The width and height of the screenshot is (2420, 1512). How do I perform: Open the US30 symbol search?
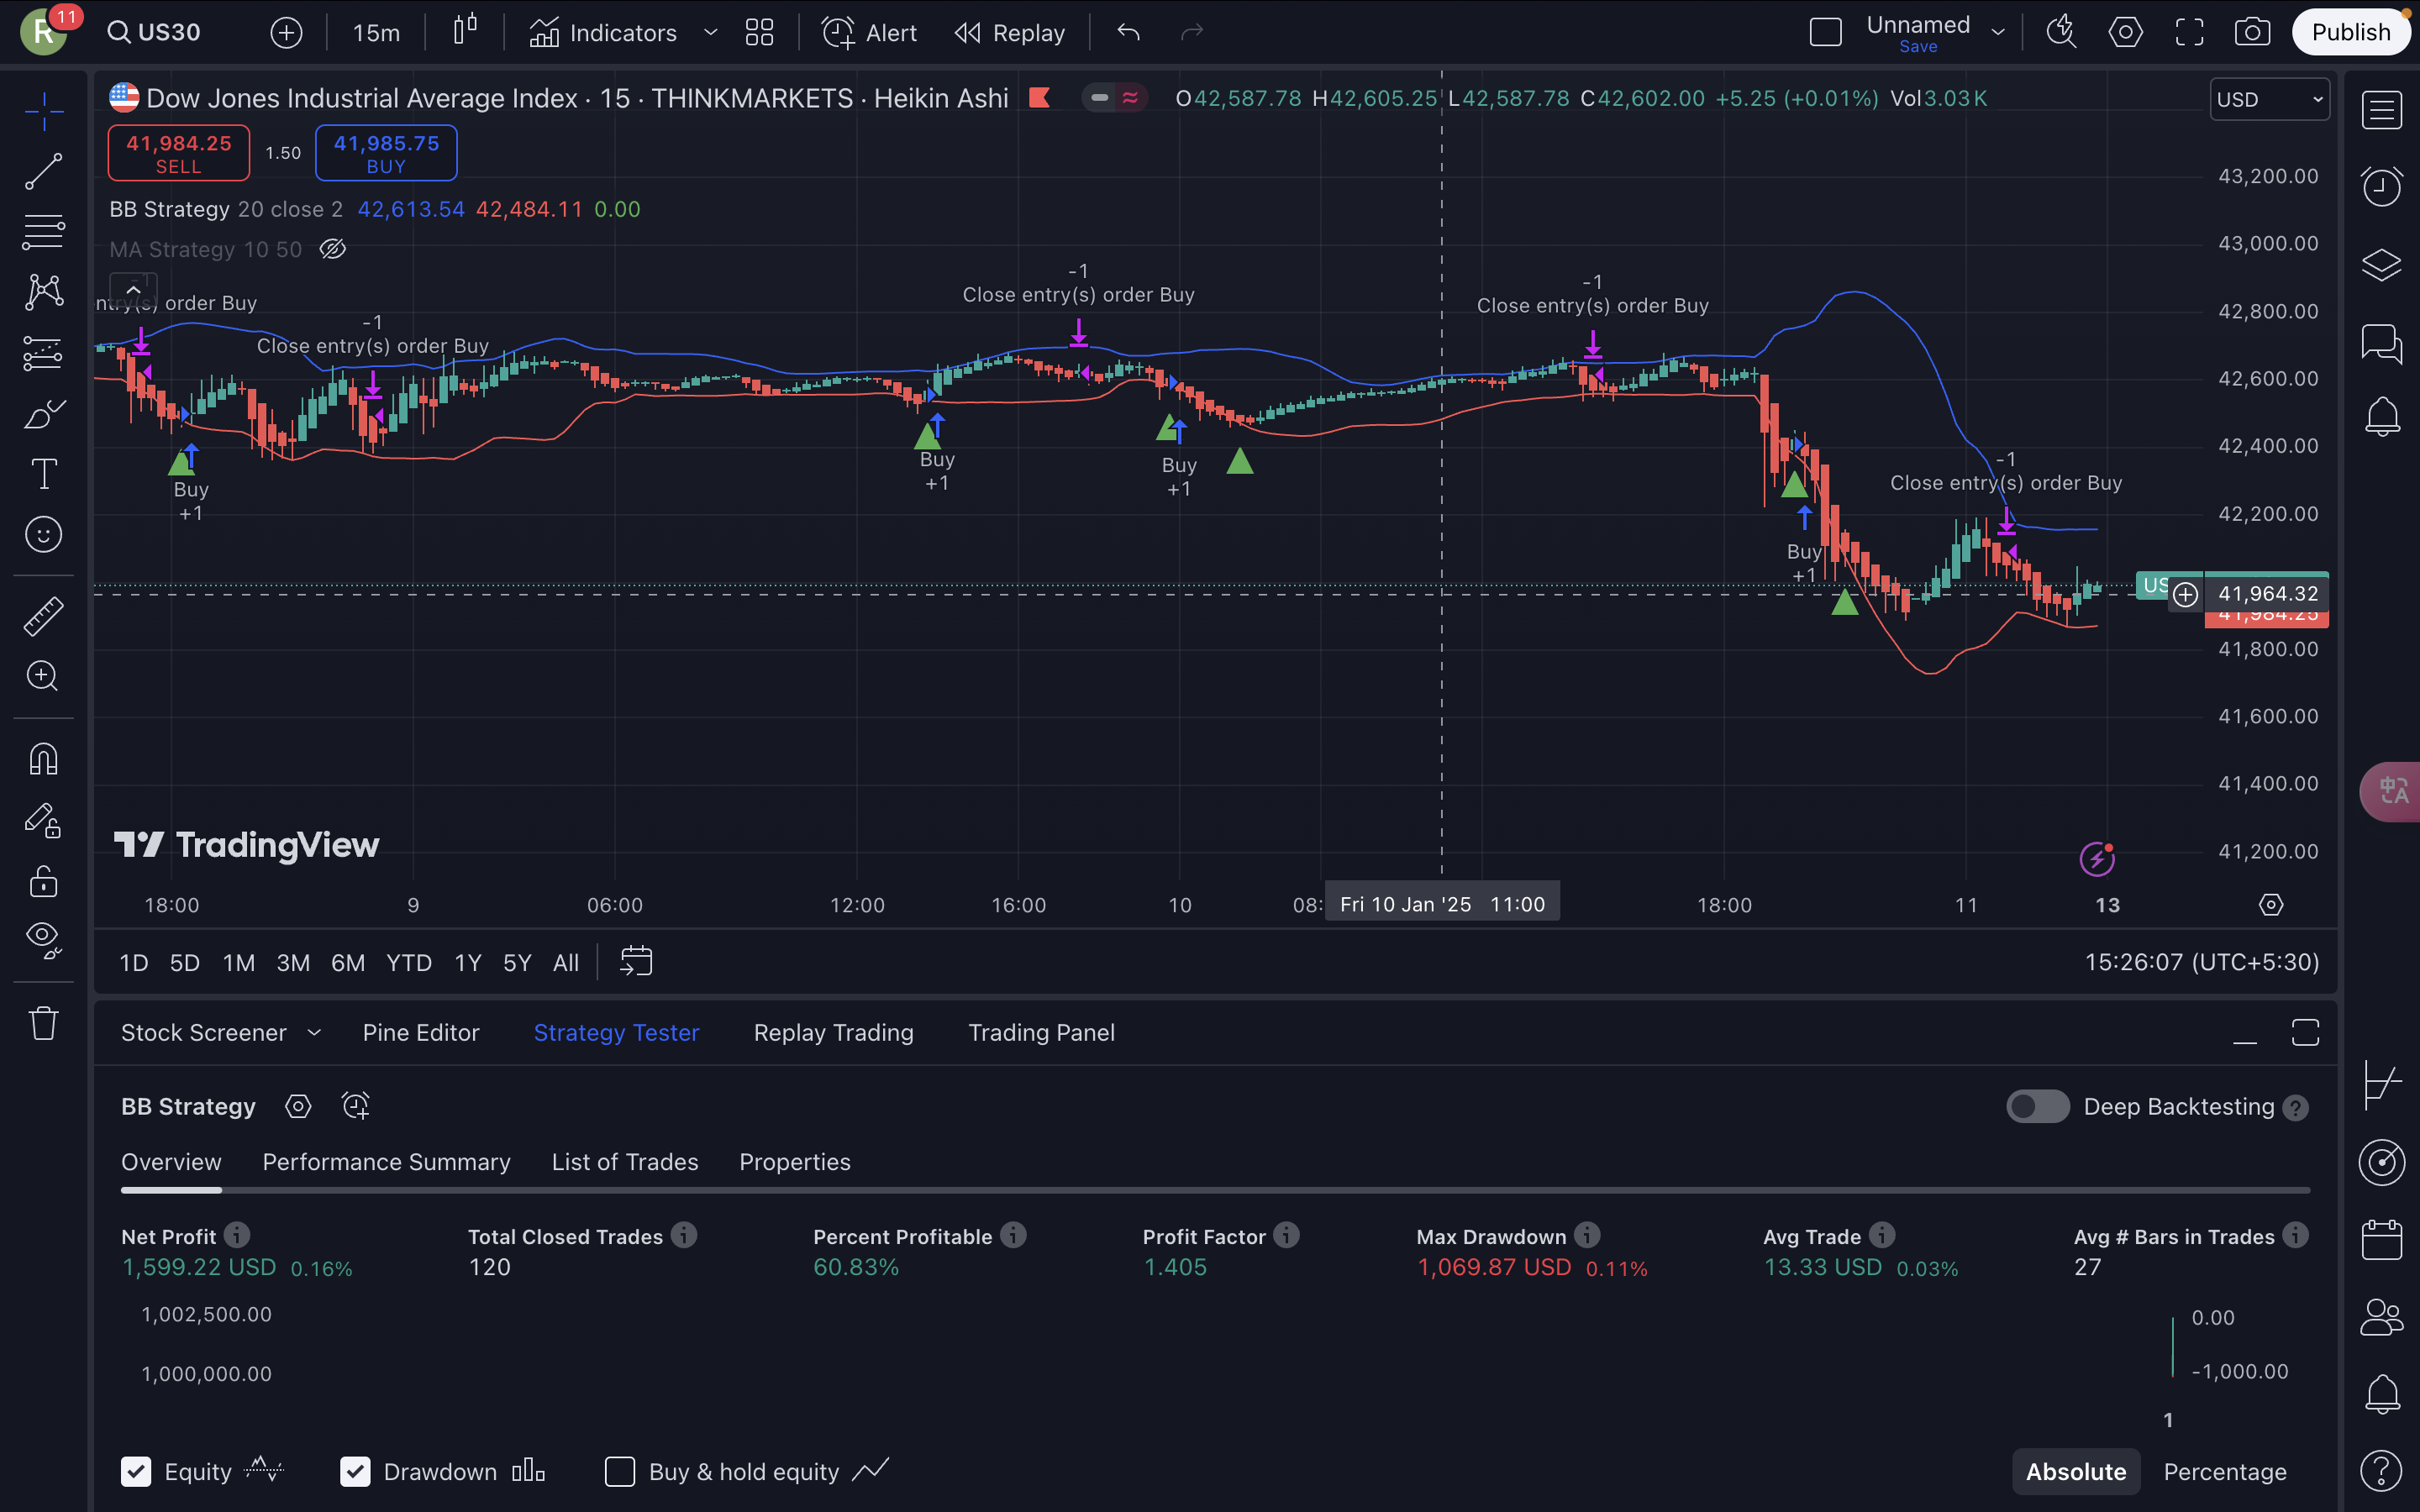[x=155, y=32]
